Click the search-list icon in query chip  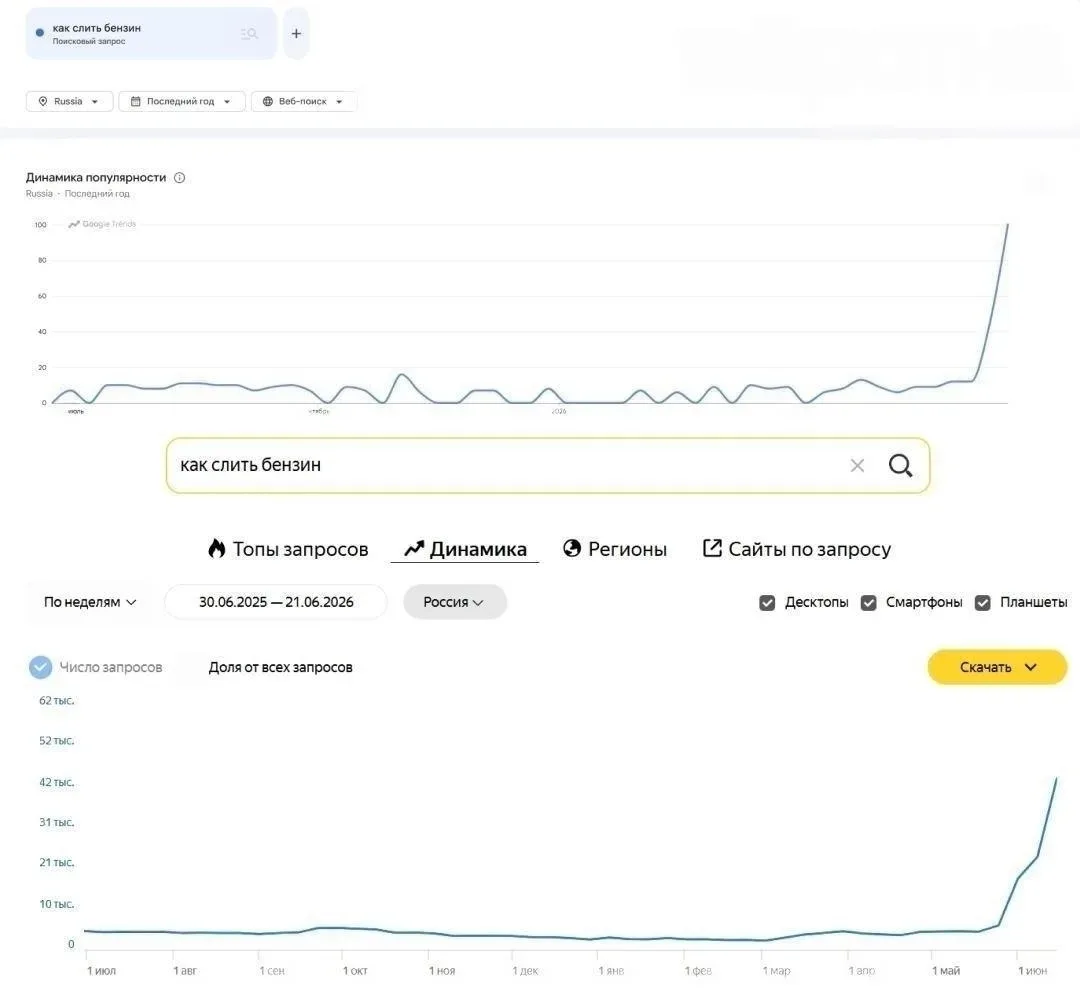click(249, 34)
